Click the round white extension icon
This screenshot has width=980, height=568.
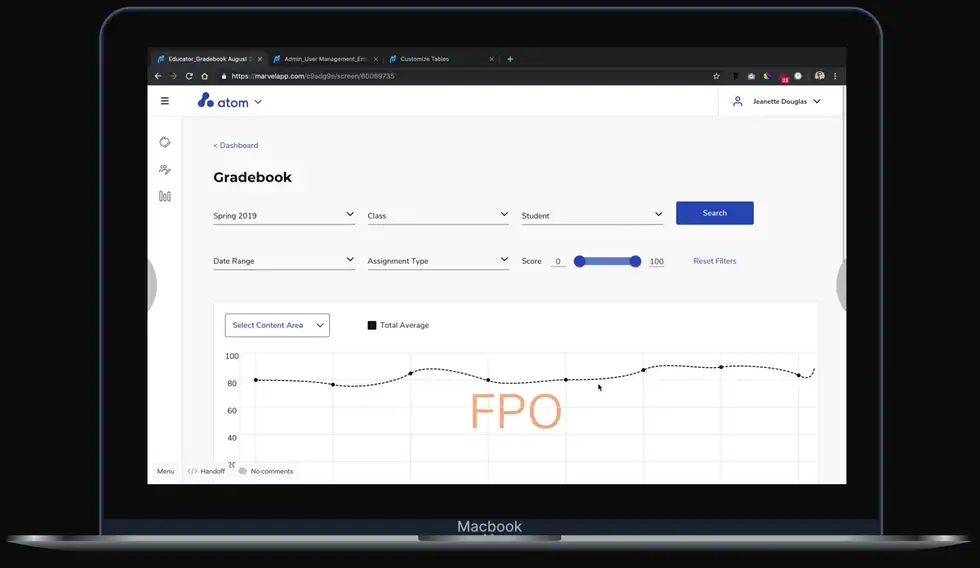(x=798, y=76)
